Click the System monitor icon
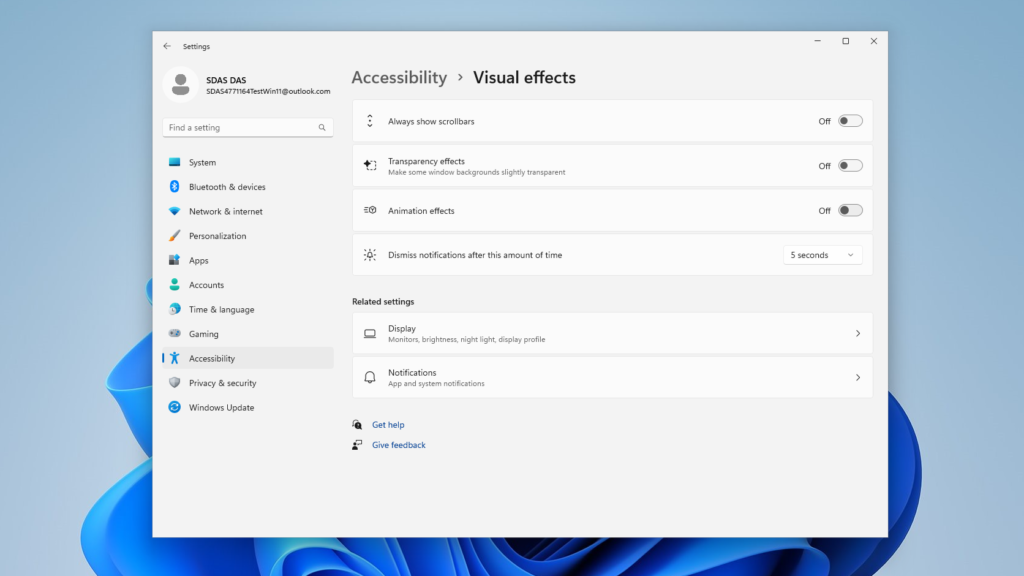Image resolution: width=1024 pixels, height=576 pixels. [x=174, y=162]
